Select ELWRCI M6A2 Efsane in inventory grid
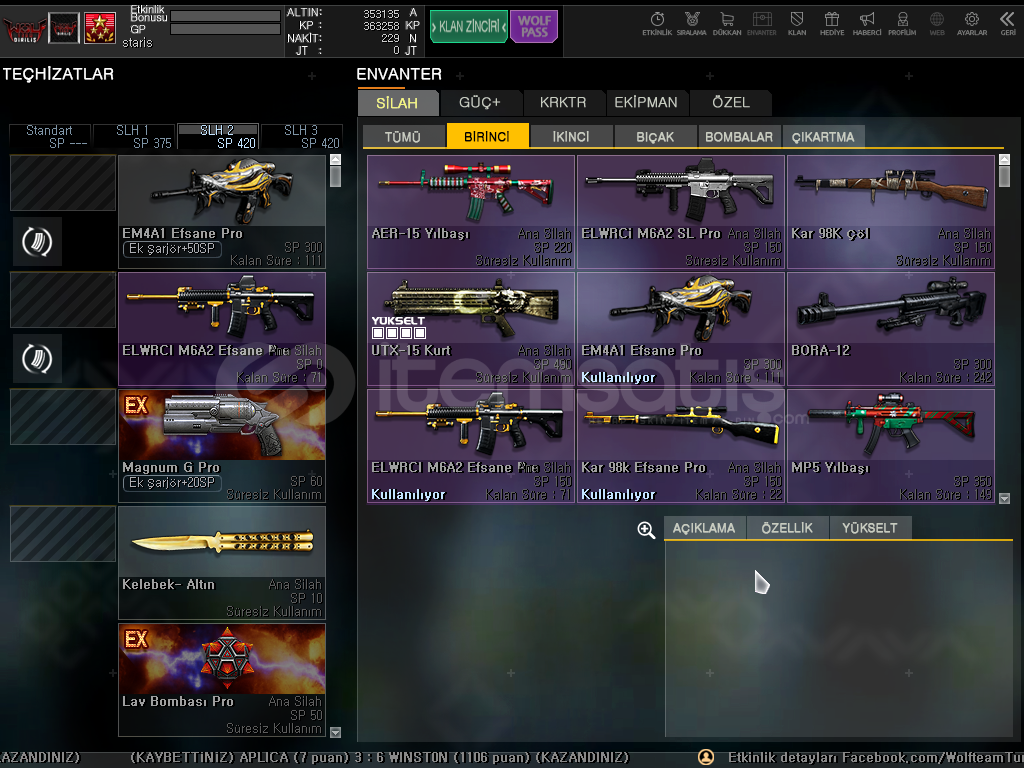Screen dimensions: 1024x768 point(471,446)
